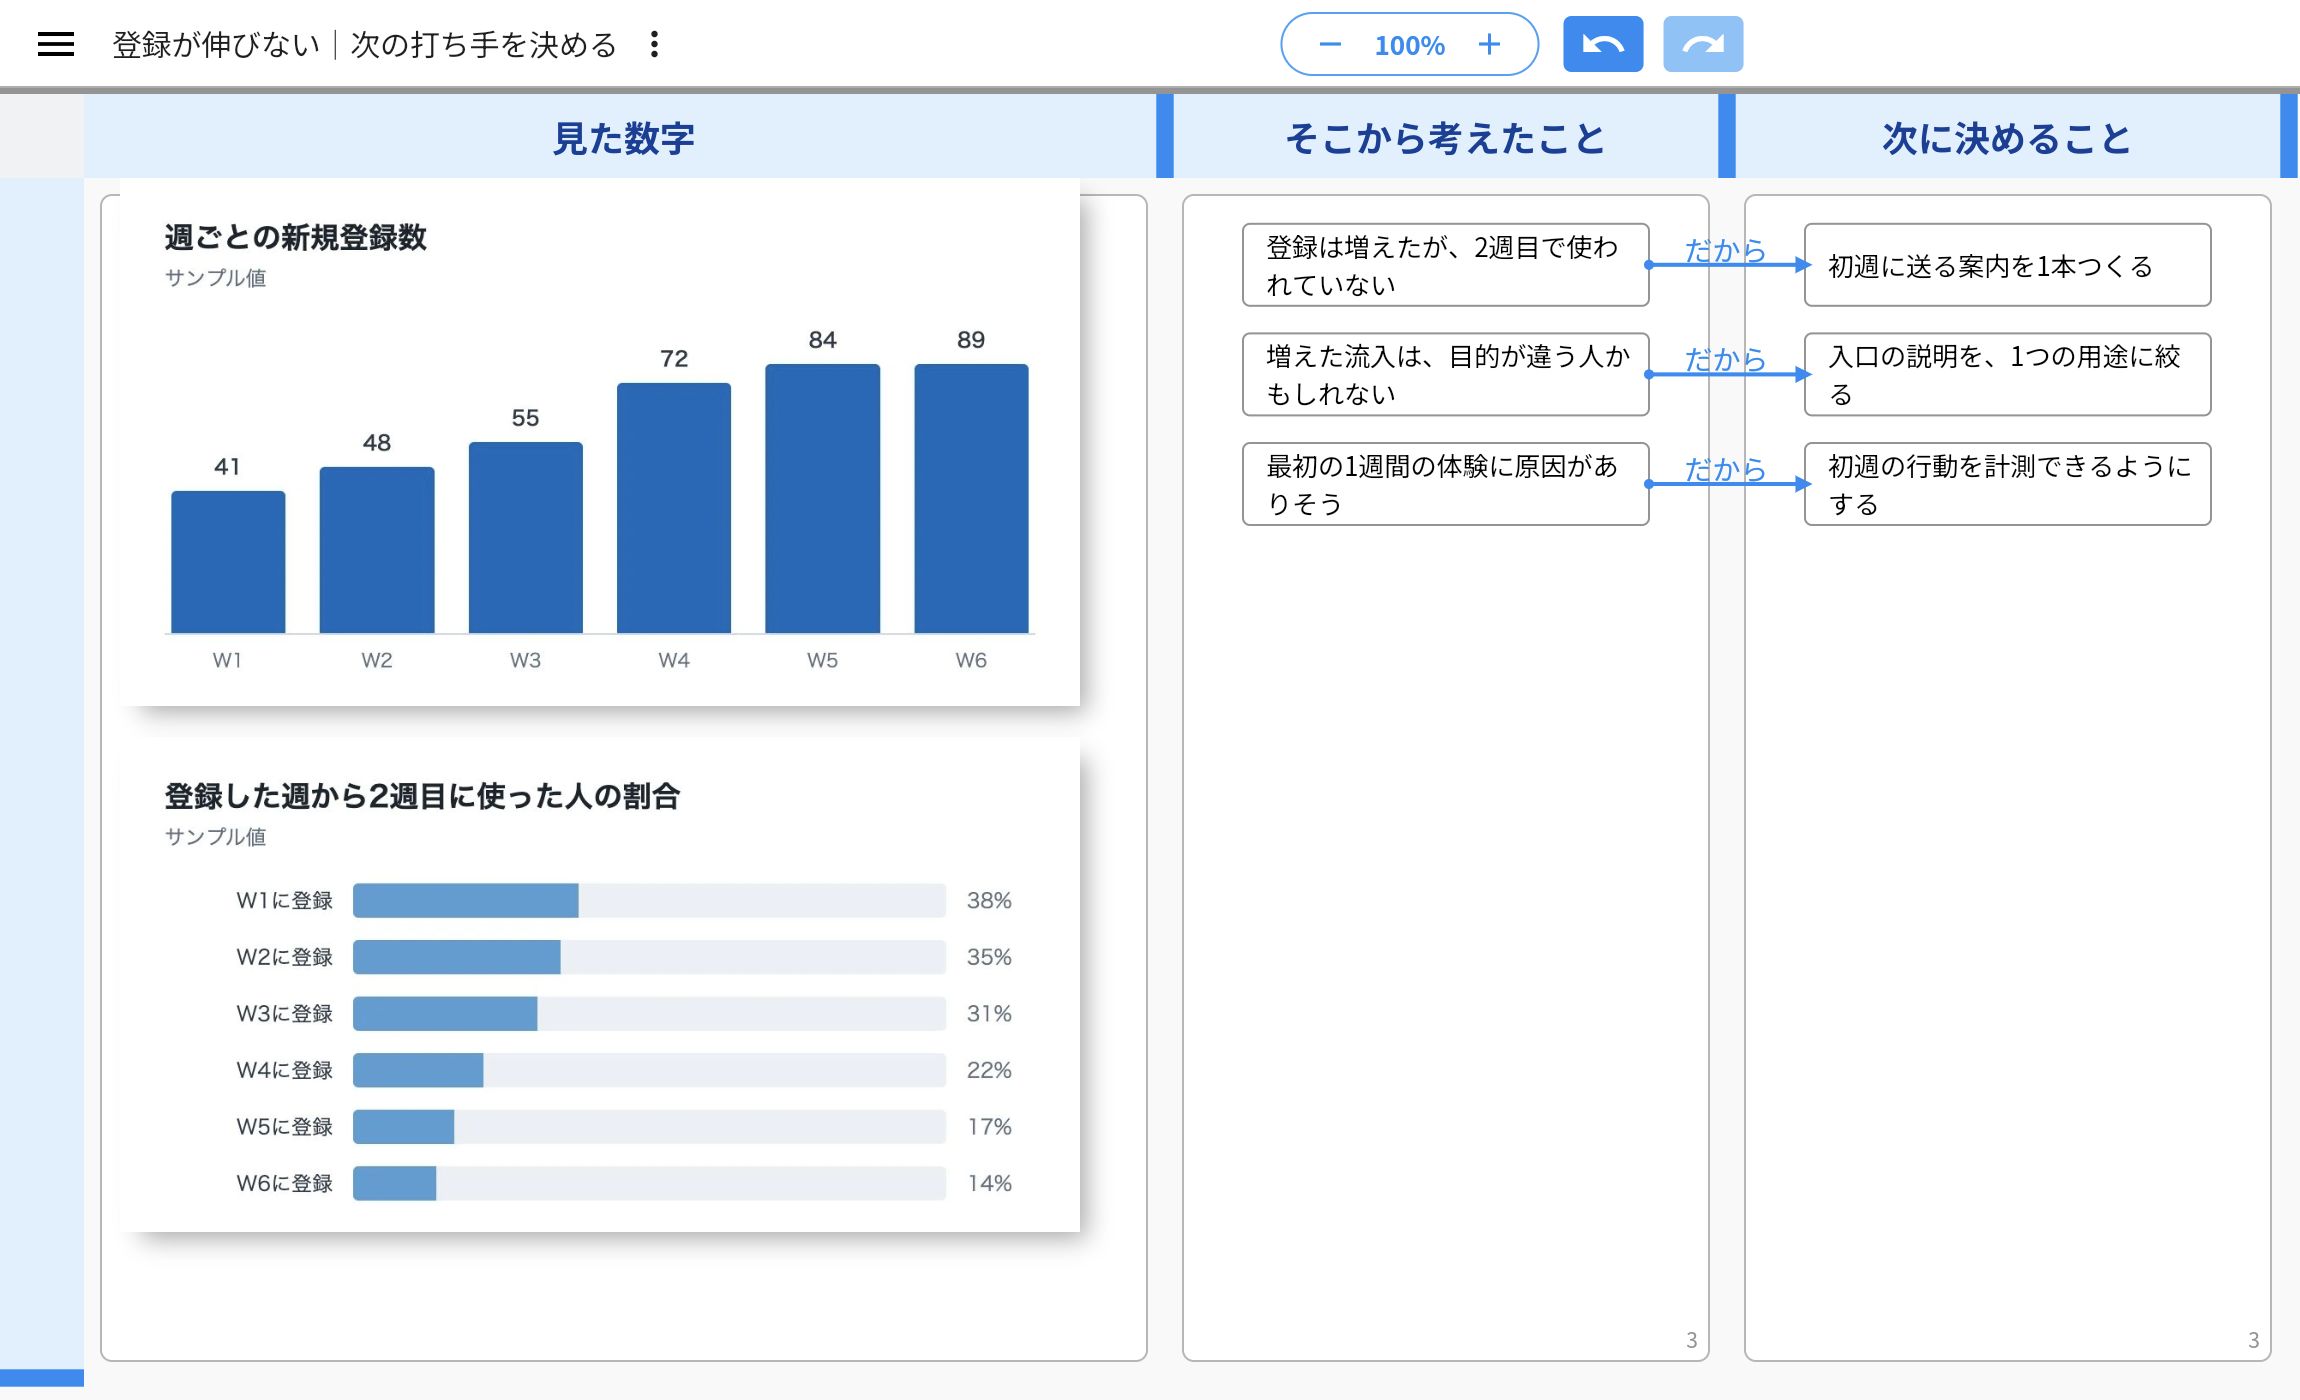Select the card 初週の行動を計測できるようにする

click(x=2007, y=484)
